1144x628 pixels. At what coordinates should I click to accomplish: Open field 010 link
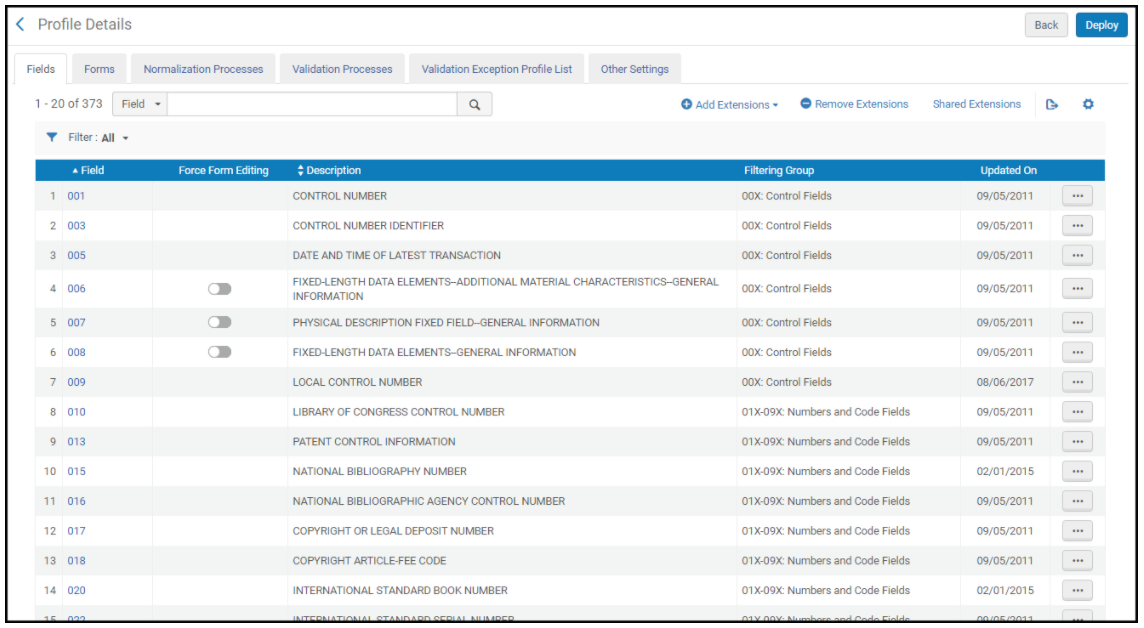click(77, 412)
